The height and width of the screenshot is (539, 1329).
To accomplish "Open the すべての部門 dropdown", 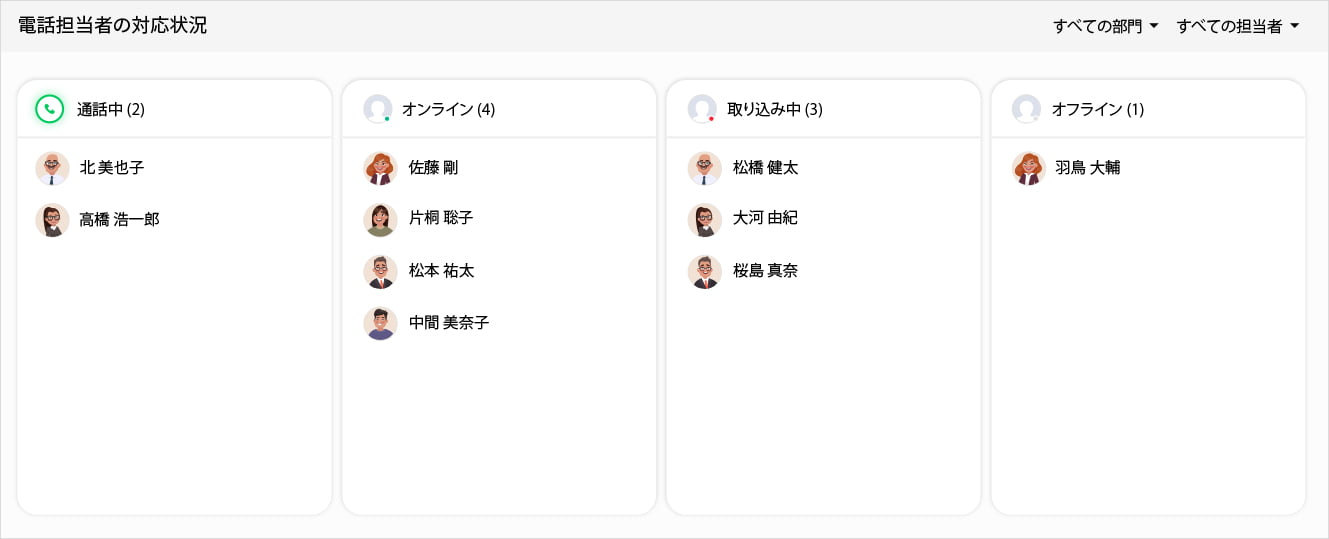I will [1105, 26].
